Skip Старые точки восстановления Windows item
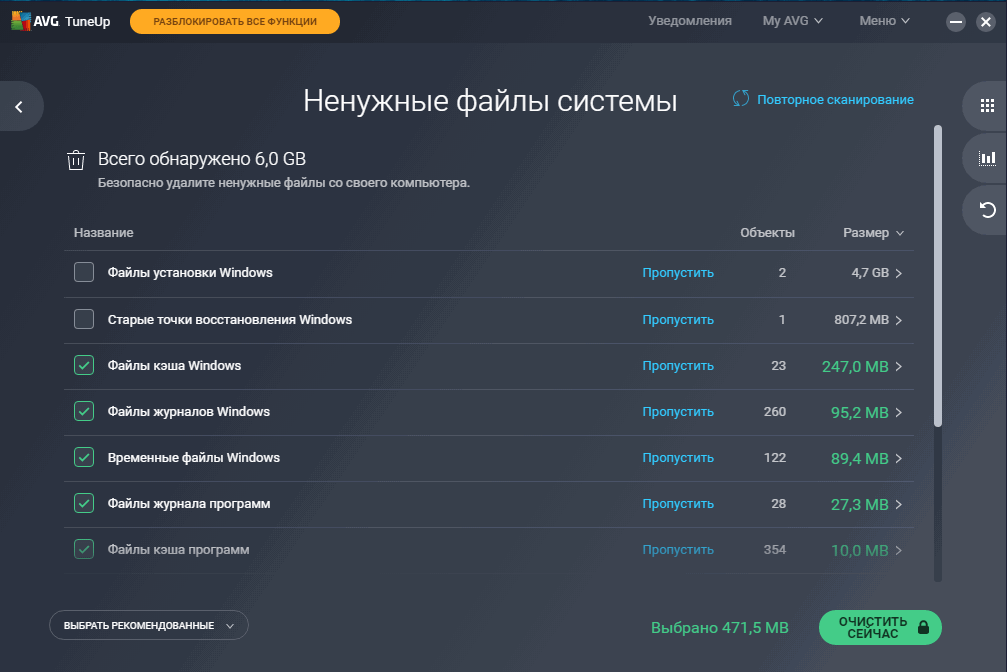 pyautogui.click(x=678, y=320)
